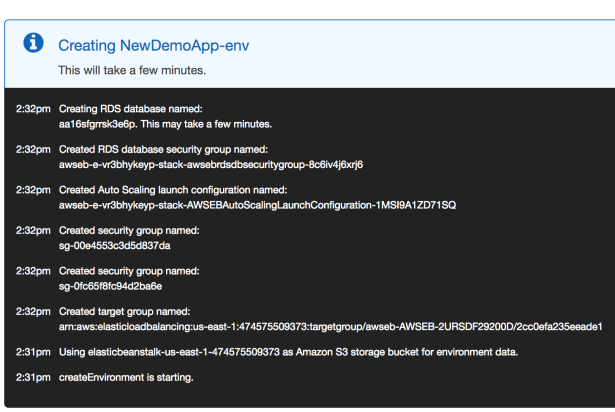Screen dimensions: 615x412
Task: Click the timestamp beside Auto Scaling launch configuration
Action: [33, 189]
